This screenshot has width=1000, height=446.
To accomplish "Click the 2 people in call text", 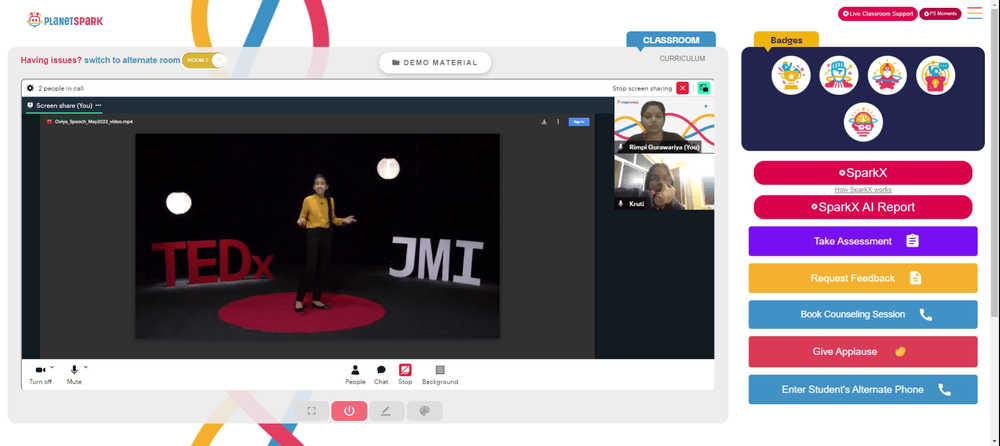I will (61, 89).
